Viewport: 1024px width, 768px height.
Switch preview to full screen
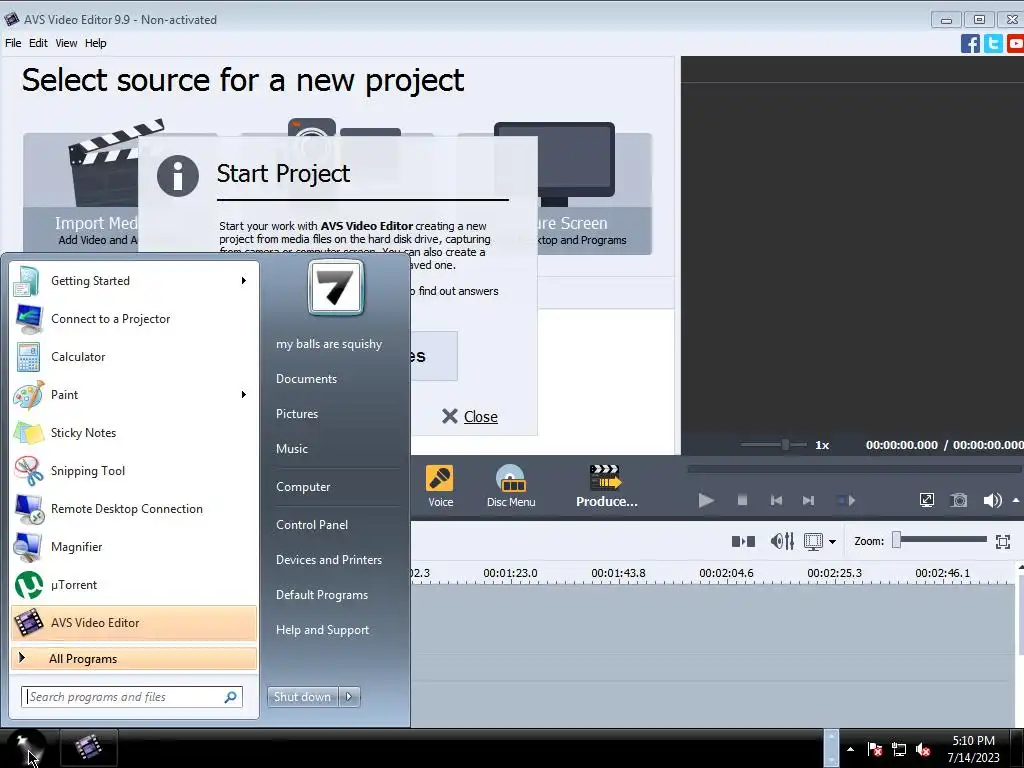(x=927, y=500)
